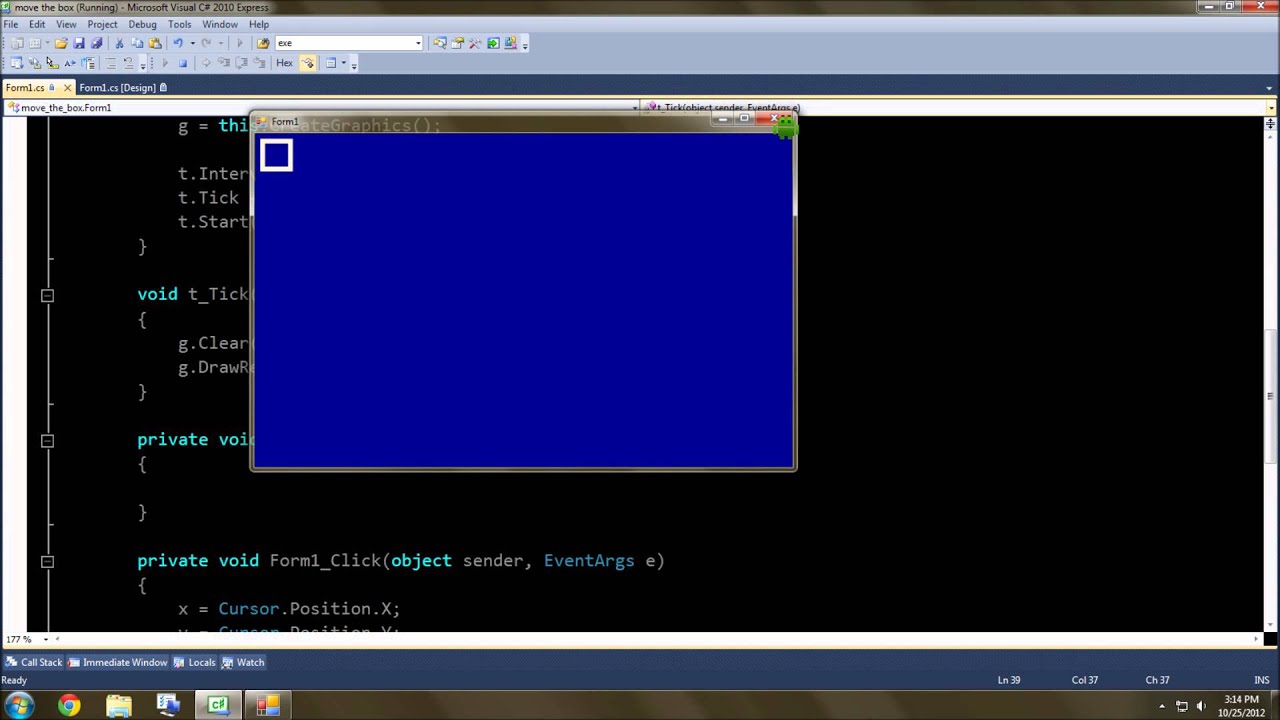Screen dimensions: 1280x720
Task: Open File icon in the toolbar
Action: click(x=61, y=43)
